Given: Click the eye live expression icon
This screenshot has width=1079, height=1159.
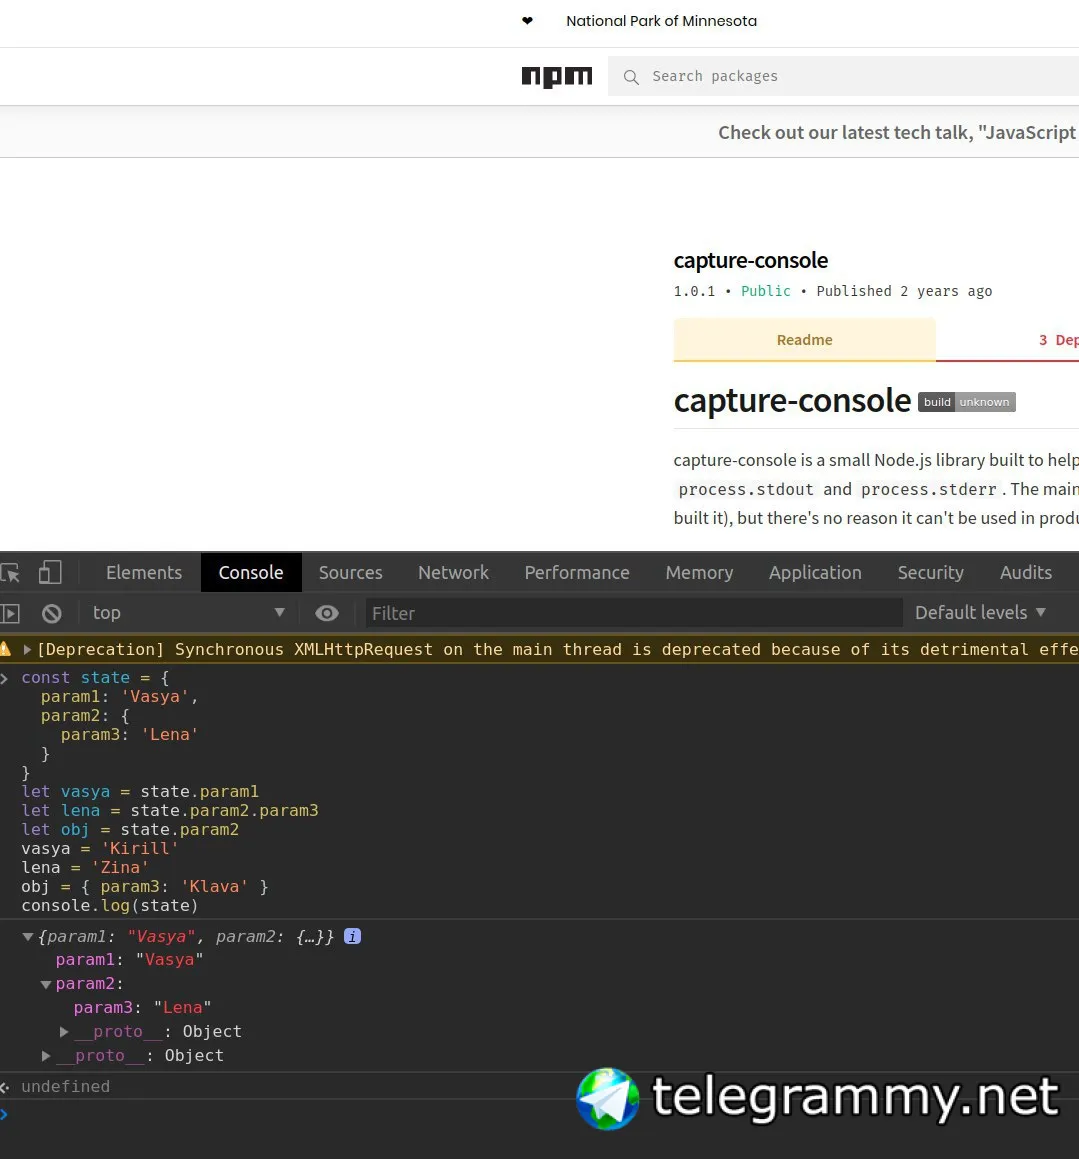Looking at the screenshot, I should (327, 613).
